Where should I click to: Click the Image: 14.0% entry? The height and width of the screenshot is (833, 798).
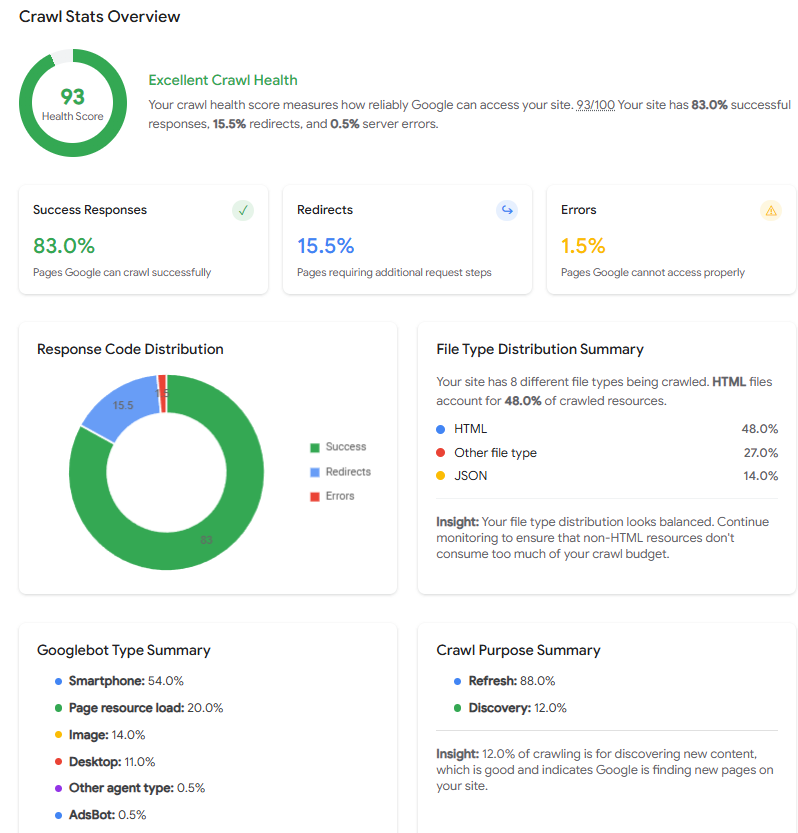pyautogui.click(x=100, y=735)
